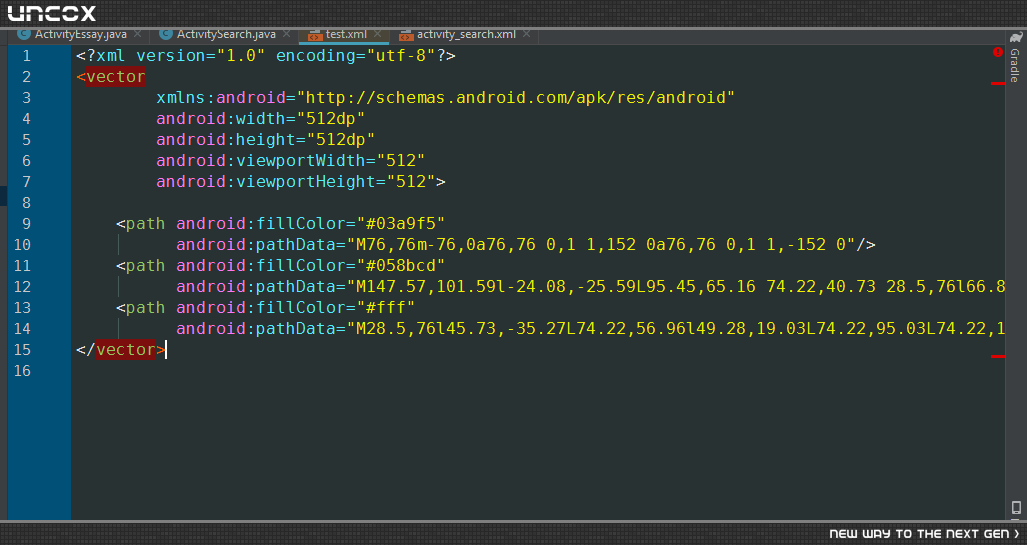Image resolution: width=1027 pixels, height=545 pixels.
Task: Click the closing </vector> tag
Action: [x=121, y=349]
